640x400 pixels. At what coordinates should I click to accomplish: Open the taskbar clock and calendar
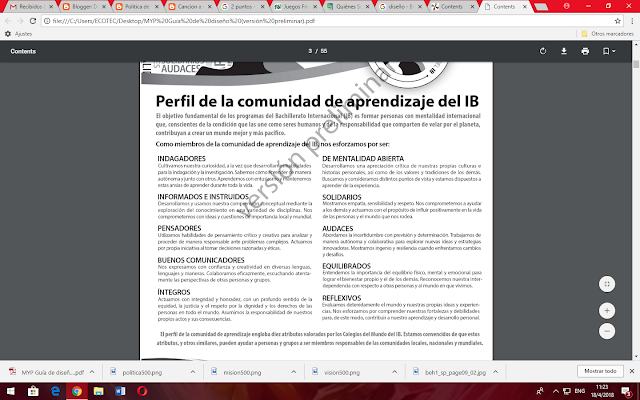[602, 391]
